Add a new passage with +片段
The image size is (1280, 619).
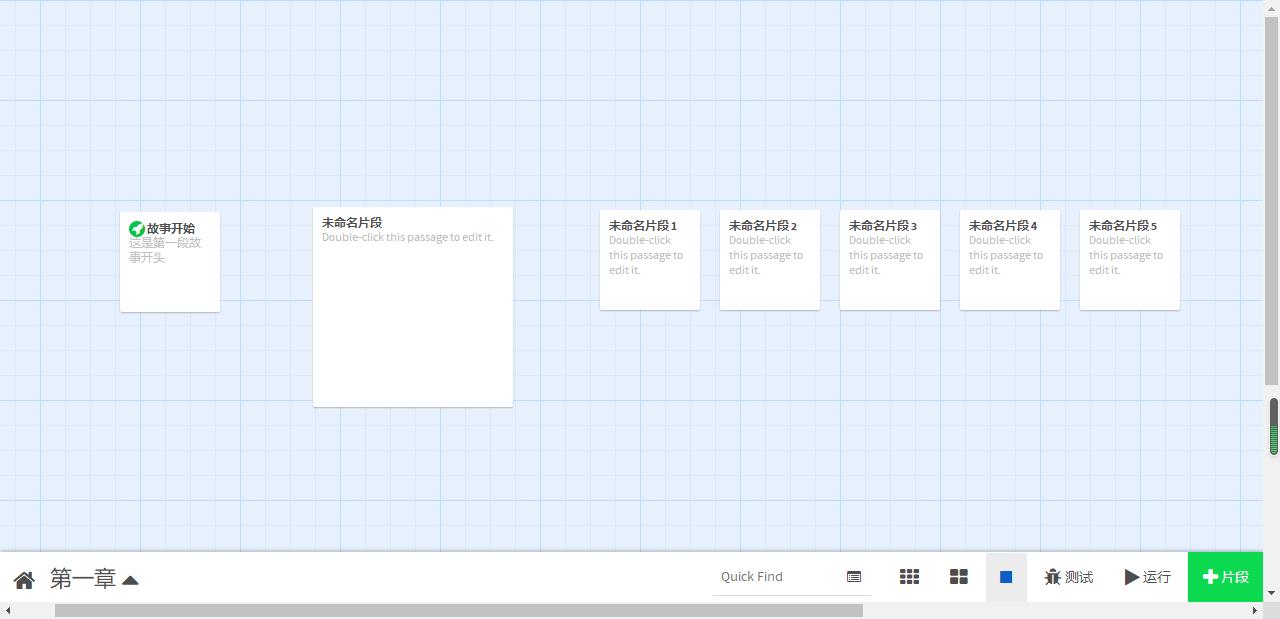(1225, 577)
